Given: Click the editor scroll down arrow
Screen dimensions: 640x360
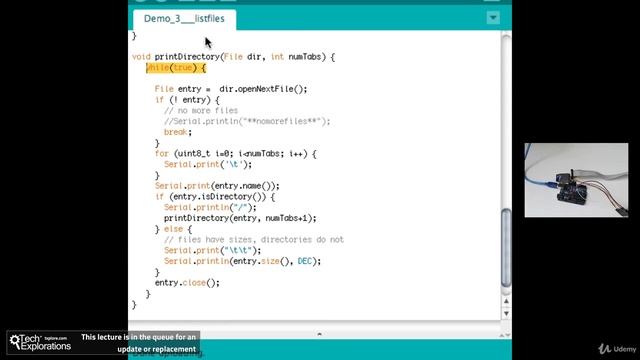Looking at the screenshot, I should tap(506, 313).
